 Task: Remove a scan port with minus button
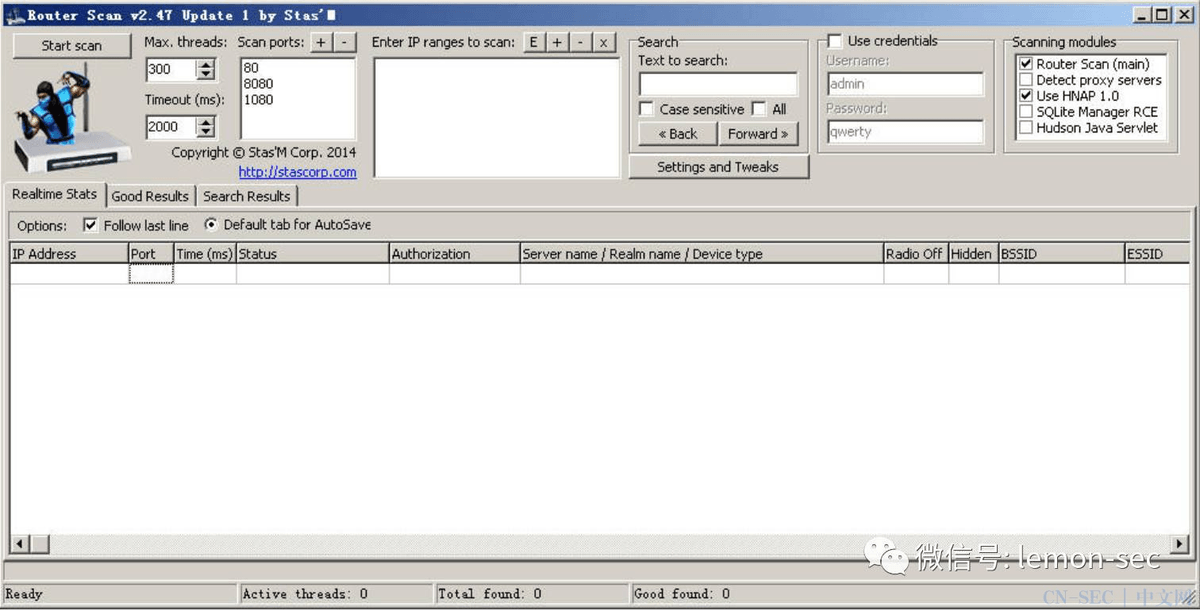[x=344, y=42]
